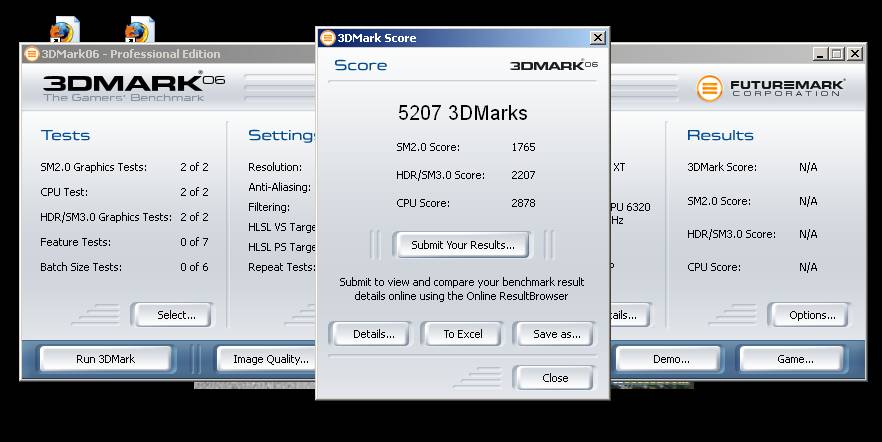
Task: Click the orange 3DMark06 main window title icon
Action: point(32,54)
